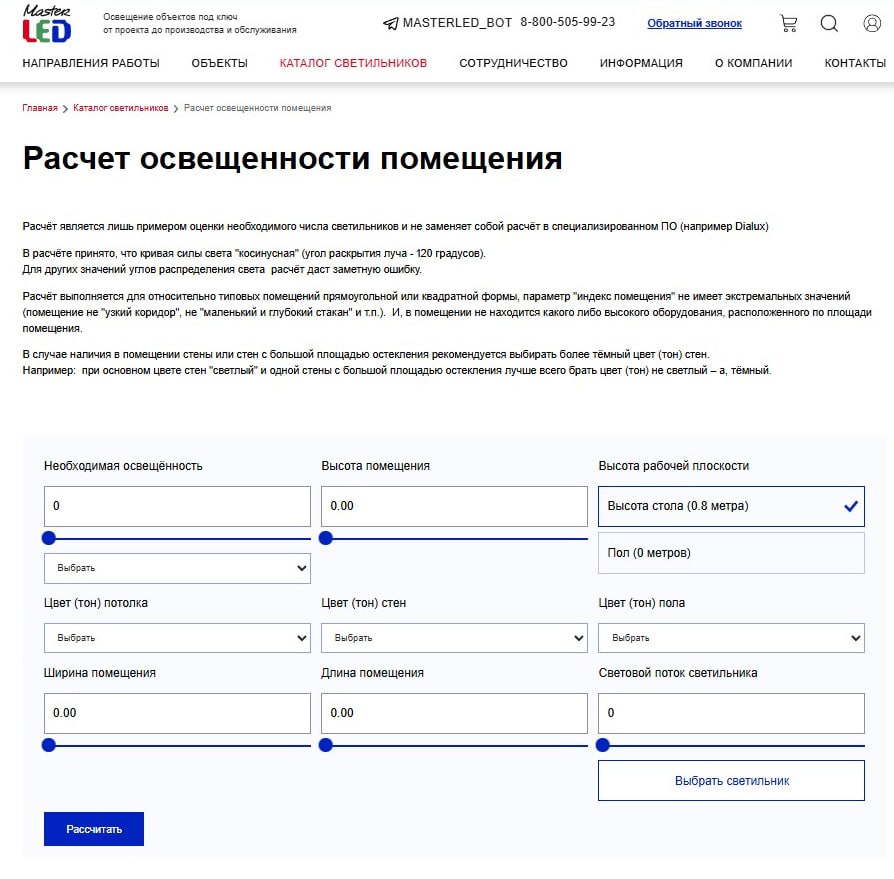Click the Master LED logo
The height and width of the screenshot is (879, 894).
click(47, 23)
